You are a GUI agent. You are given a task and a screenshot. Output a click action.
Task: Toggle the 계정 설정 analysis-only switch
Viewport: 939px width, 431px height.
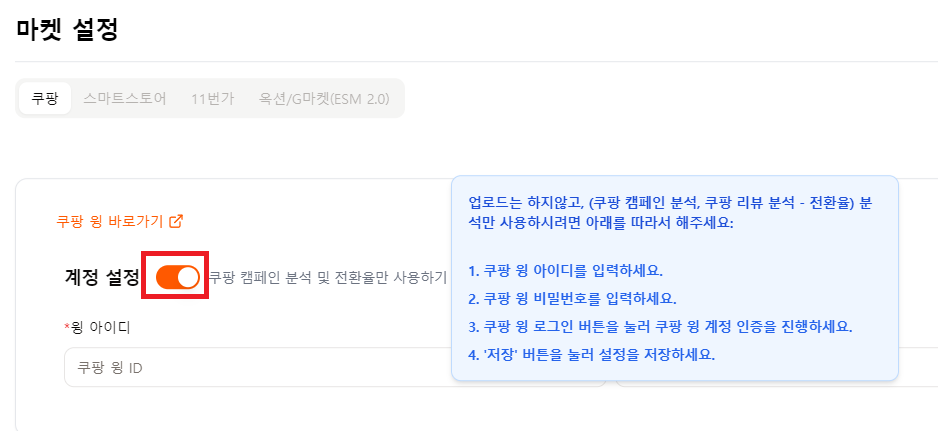pyautogui.click(x=177, y=277)
